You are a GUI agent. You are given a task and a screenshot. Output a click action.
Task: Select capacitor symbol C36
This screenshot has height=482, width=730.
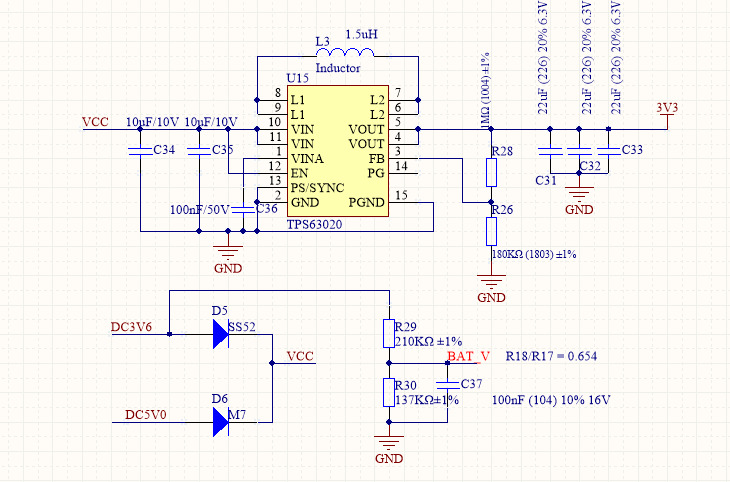pos(243,210)
